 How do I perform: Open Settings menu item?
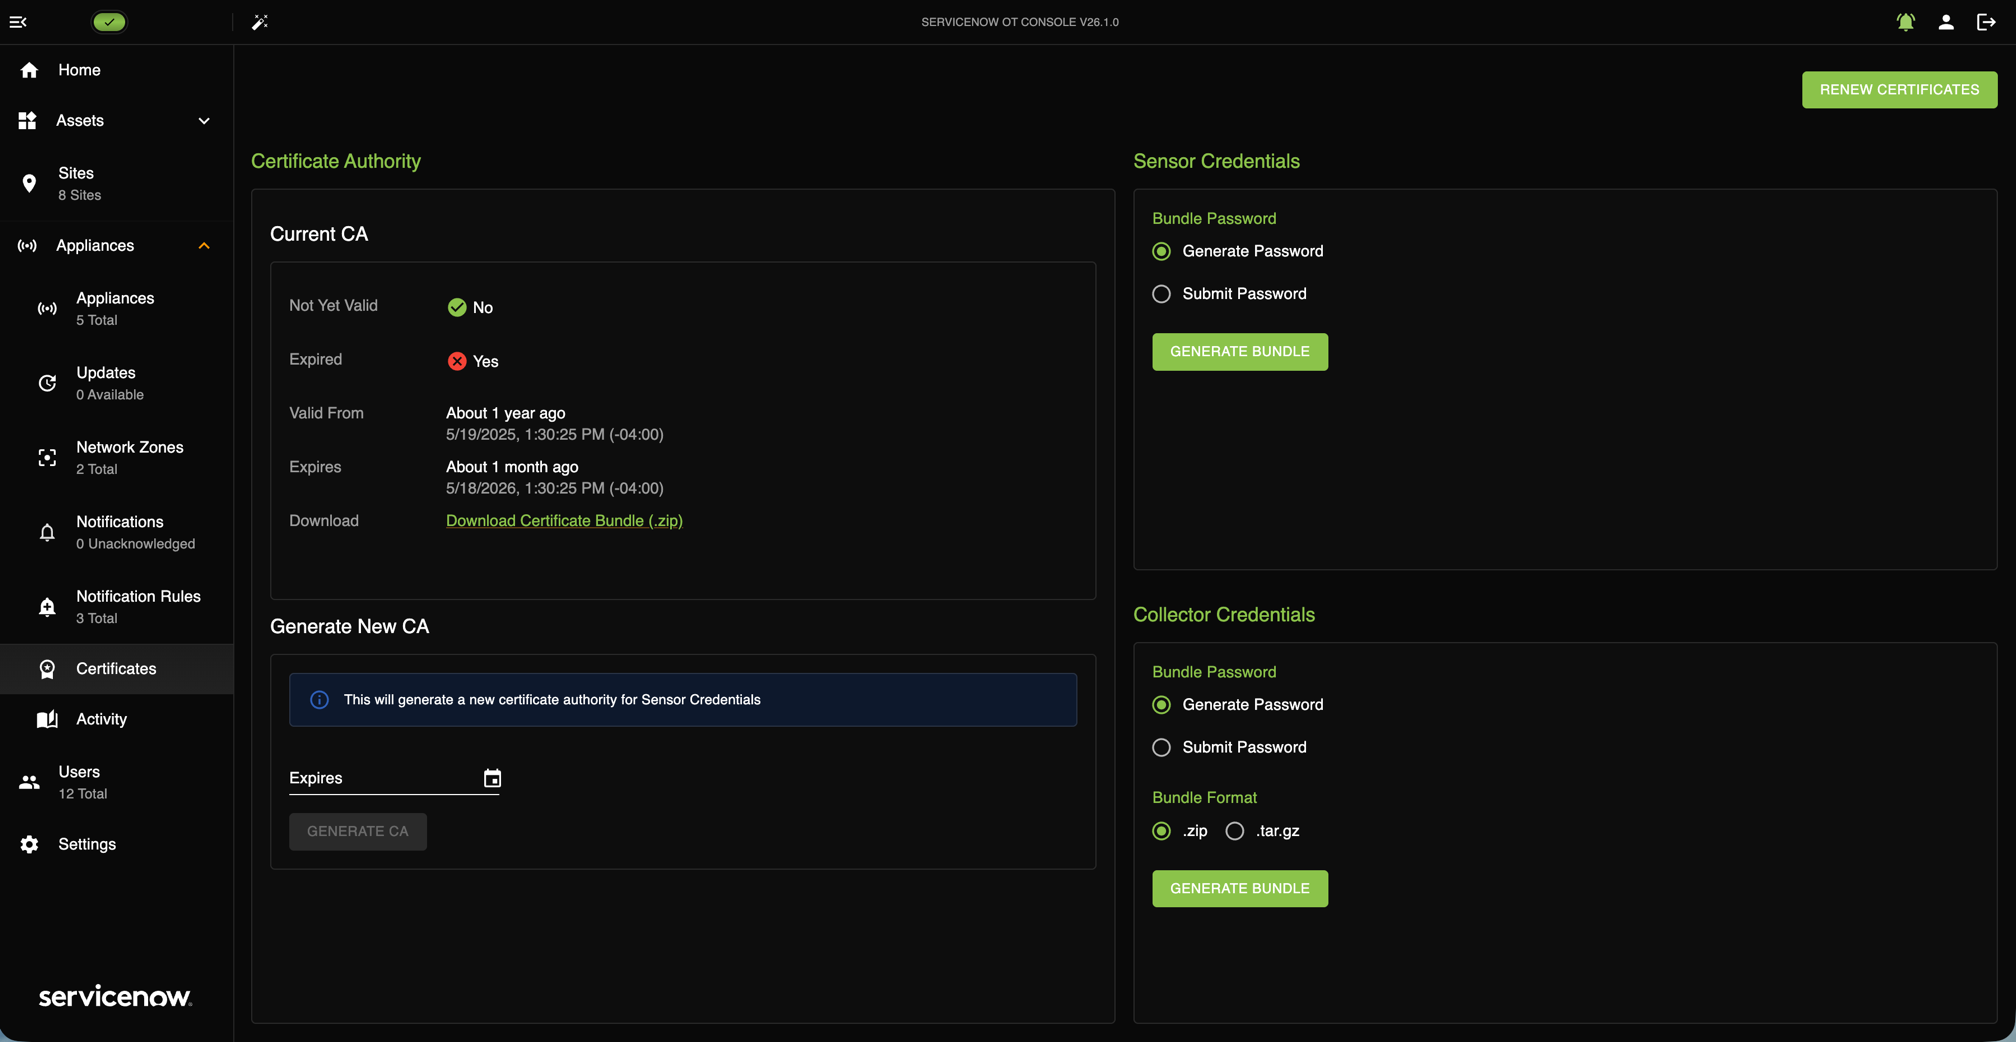[x=116, y=845]
